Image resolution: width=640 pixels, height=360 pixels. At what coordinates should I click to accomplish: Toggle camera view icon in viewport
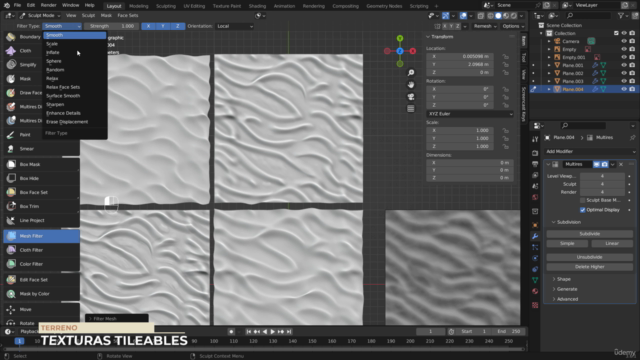click(x=411, y=97)
